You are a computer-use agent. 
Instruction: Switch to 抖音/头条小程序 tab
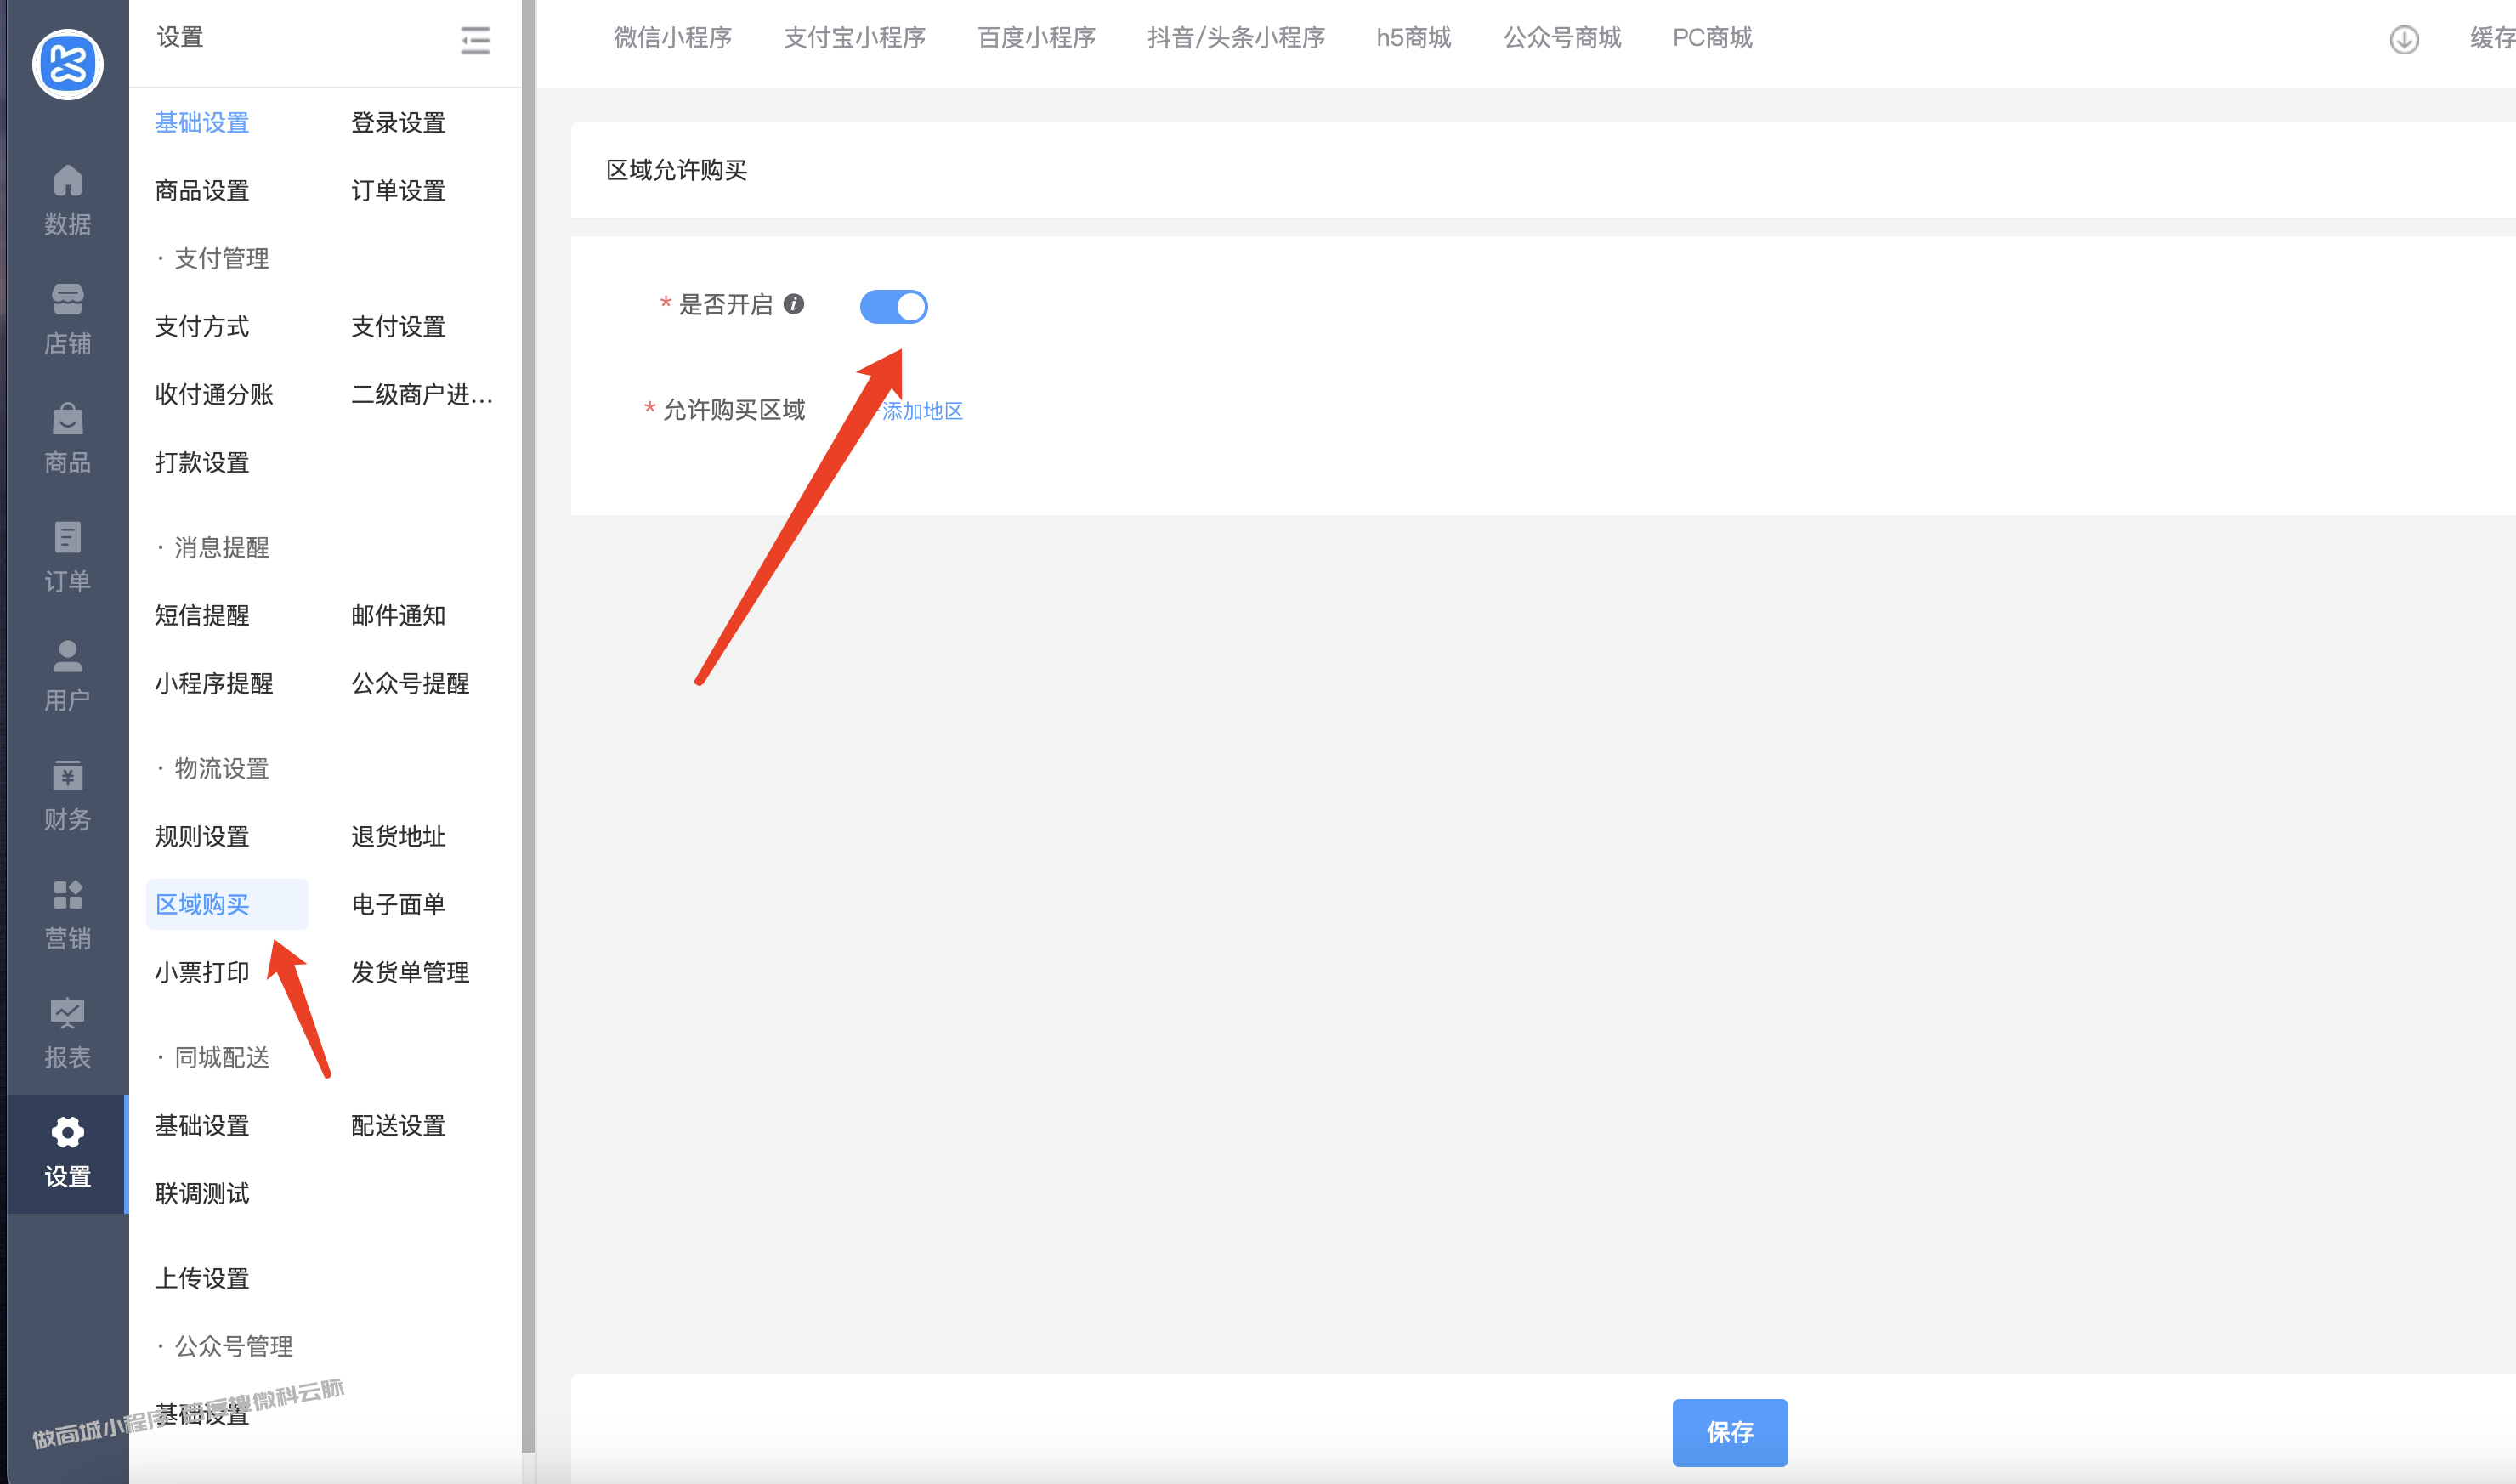click(1236, 38)
